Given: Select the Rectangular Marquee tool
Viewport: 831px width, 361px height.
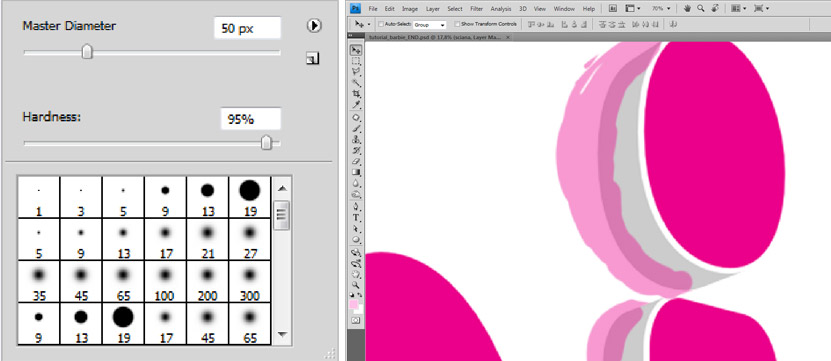Looking at the screenshot, I should (356, 61).
